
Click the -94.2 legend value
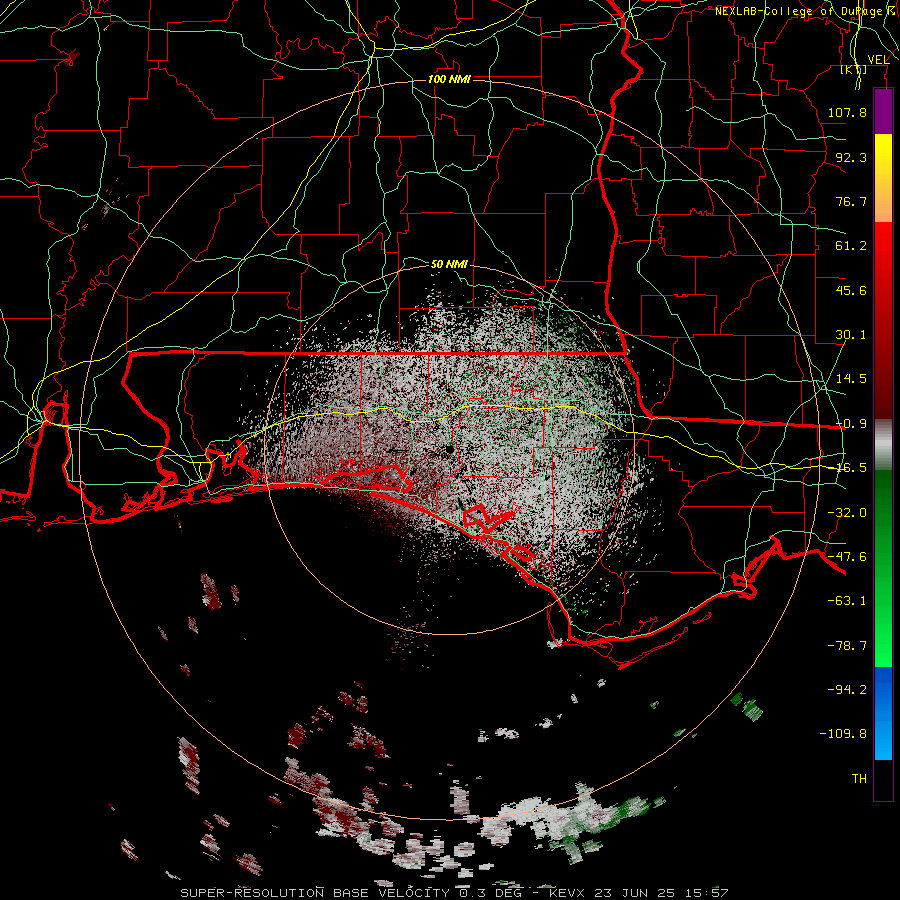(x=847, y=690)
